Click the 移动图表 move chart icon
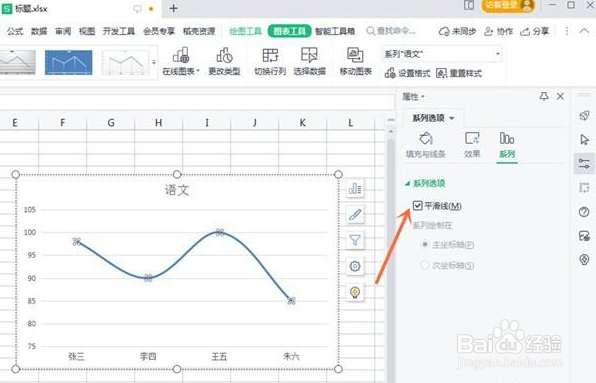The width and height of the screenshot is (596, 383). [x=355, y=55]
